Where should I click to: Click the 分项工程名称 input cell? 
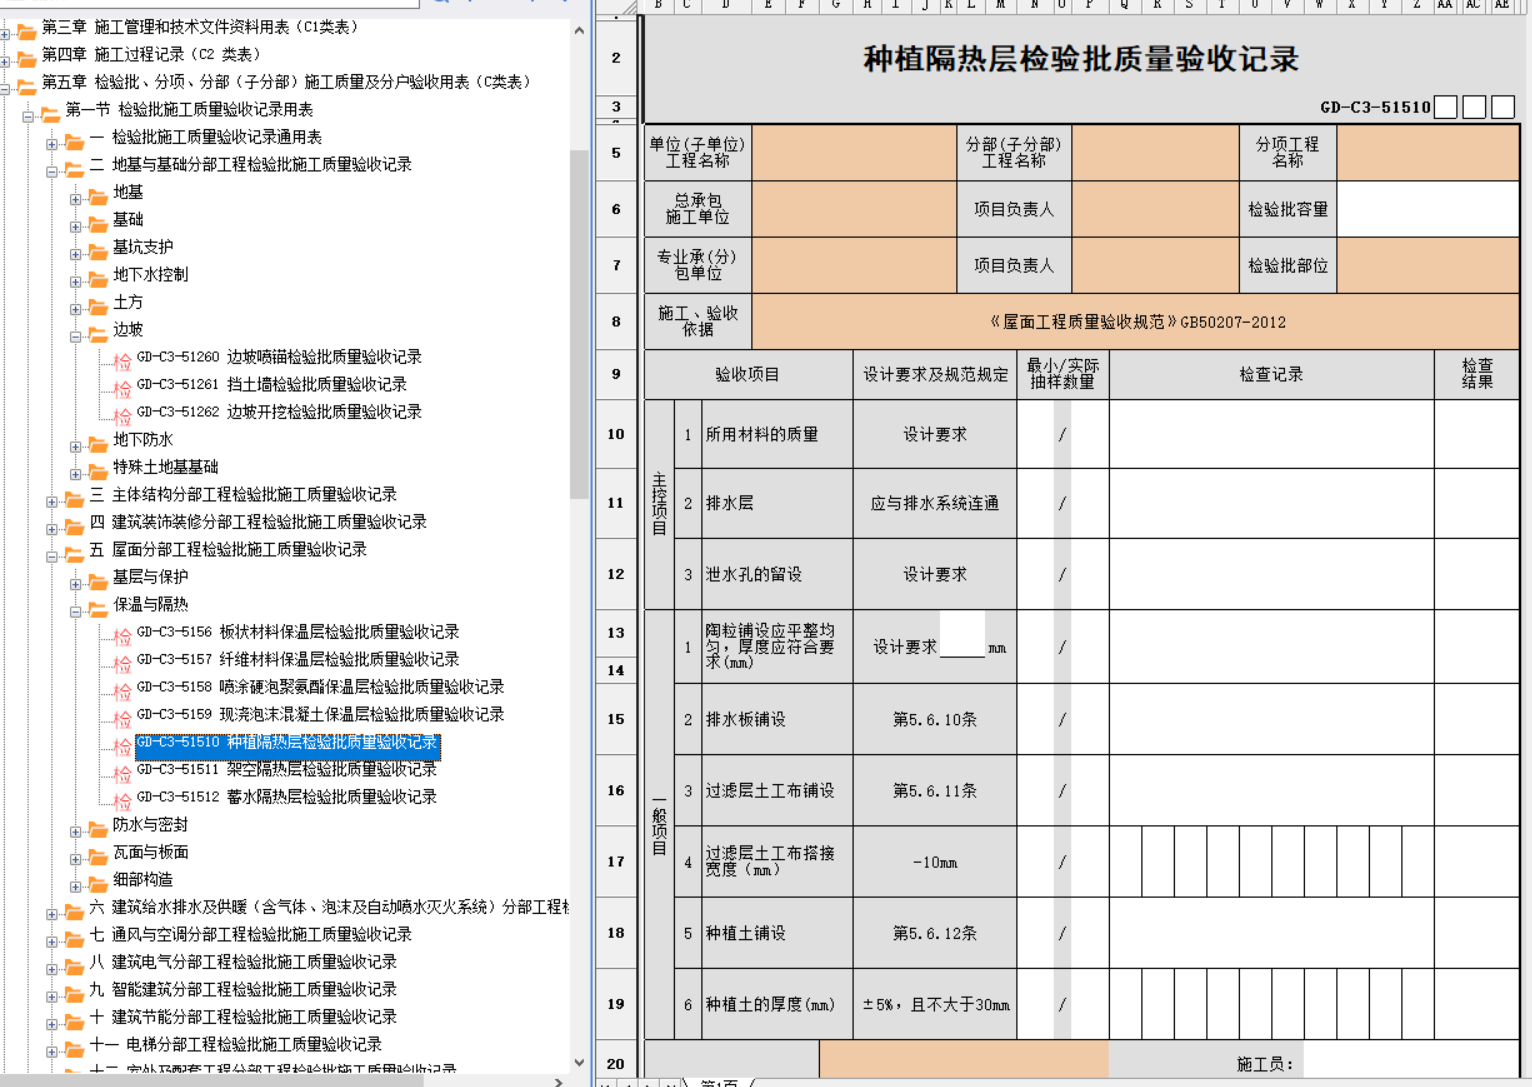tap(1427, 152)
